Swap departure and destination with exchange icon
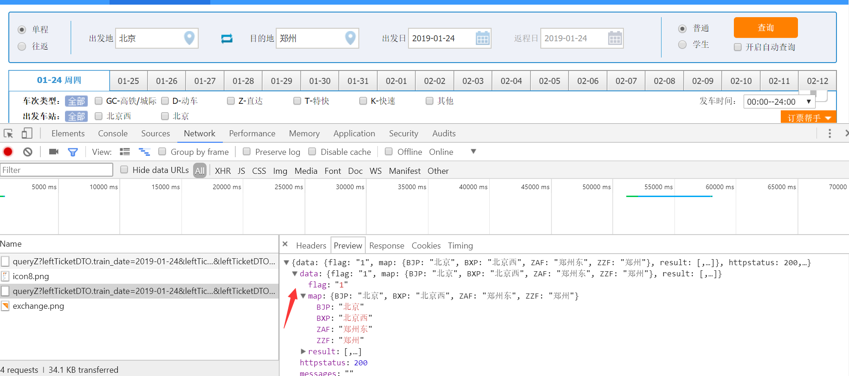Image resolution: width=849 pixels, height=376 pixels. 227,38
